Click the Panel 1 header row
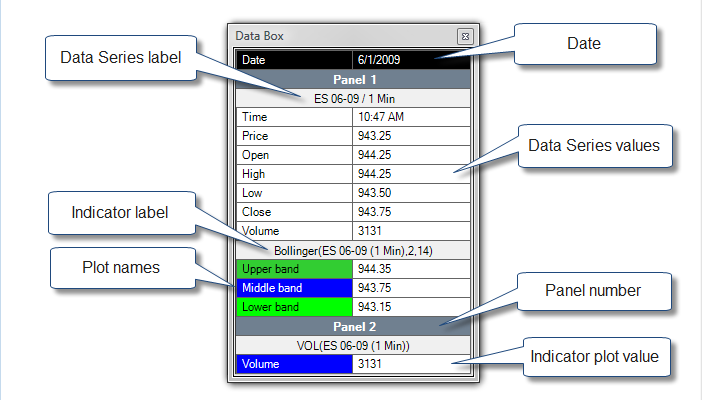 click(x=354, y=79)
